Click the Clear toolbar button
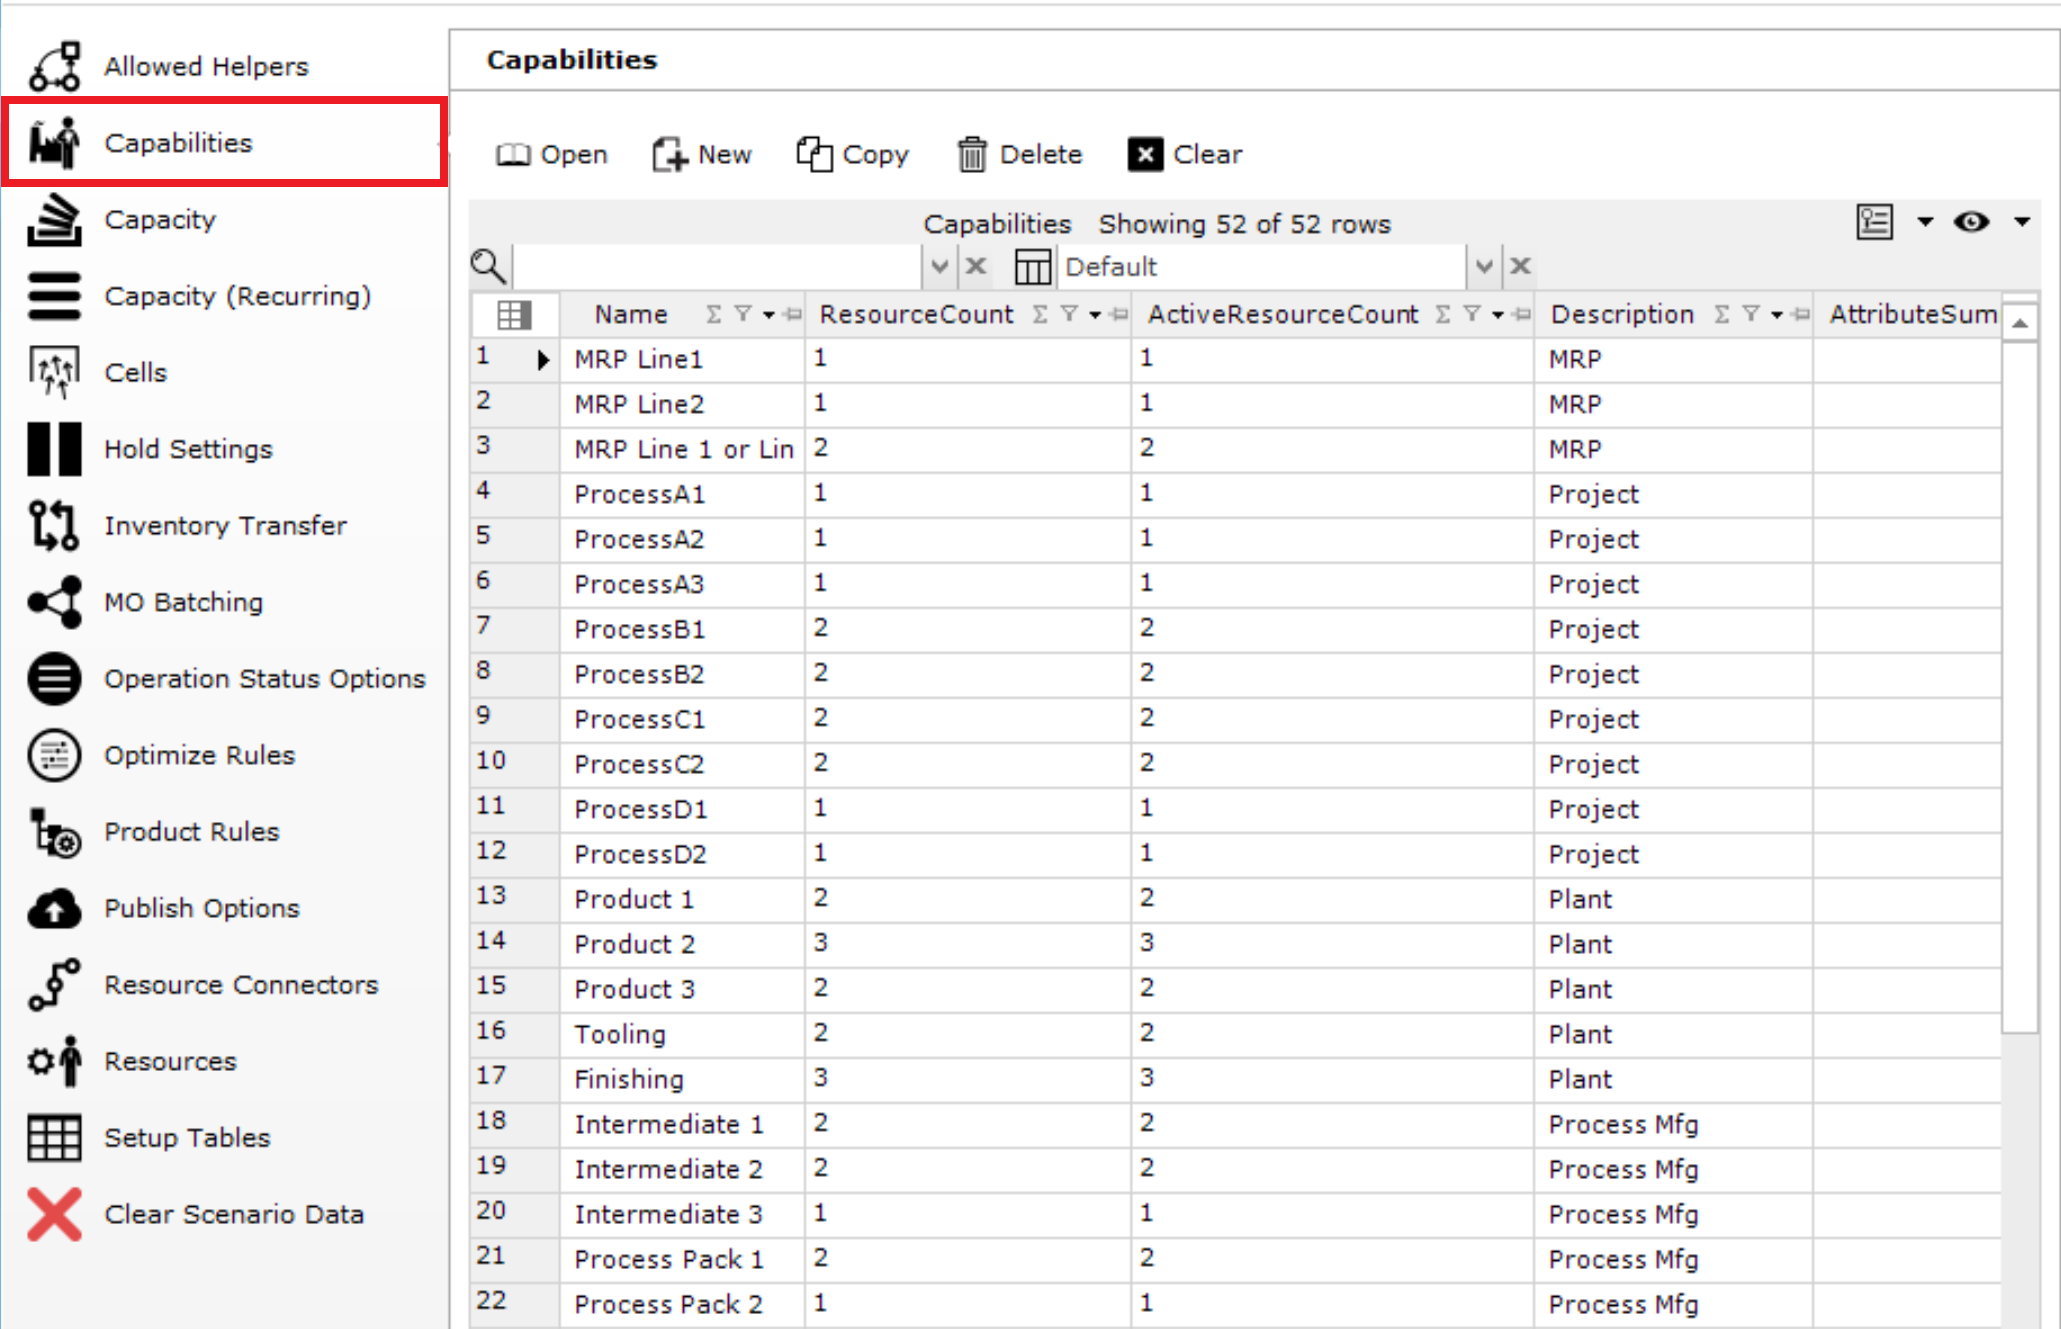 pos(1185,155)
